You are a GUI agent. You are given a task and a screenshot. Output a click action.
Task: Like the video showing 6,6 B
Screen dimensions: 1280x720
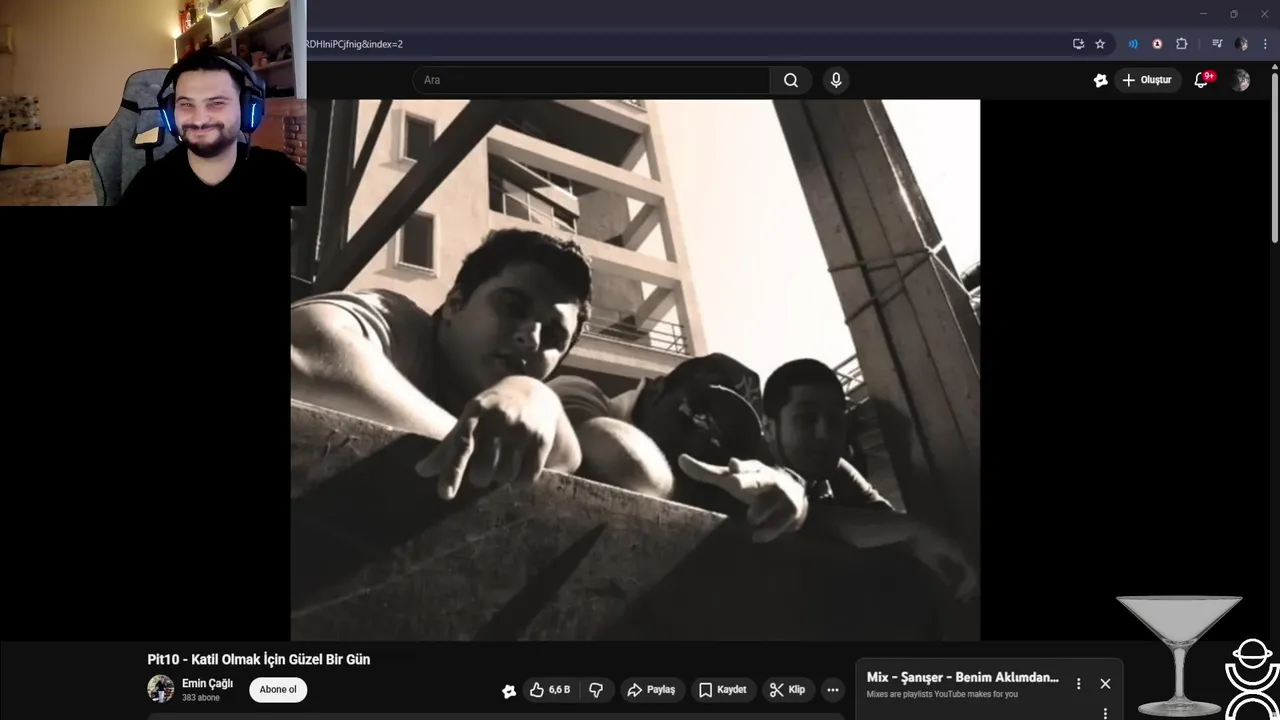pyautogui.click(x=550, y=690)
